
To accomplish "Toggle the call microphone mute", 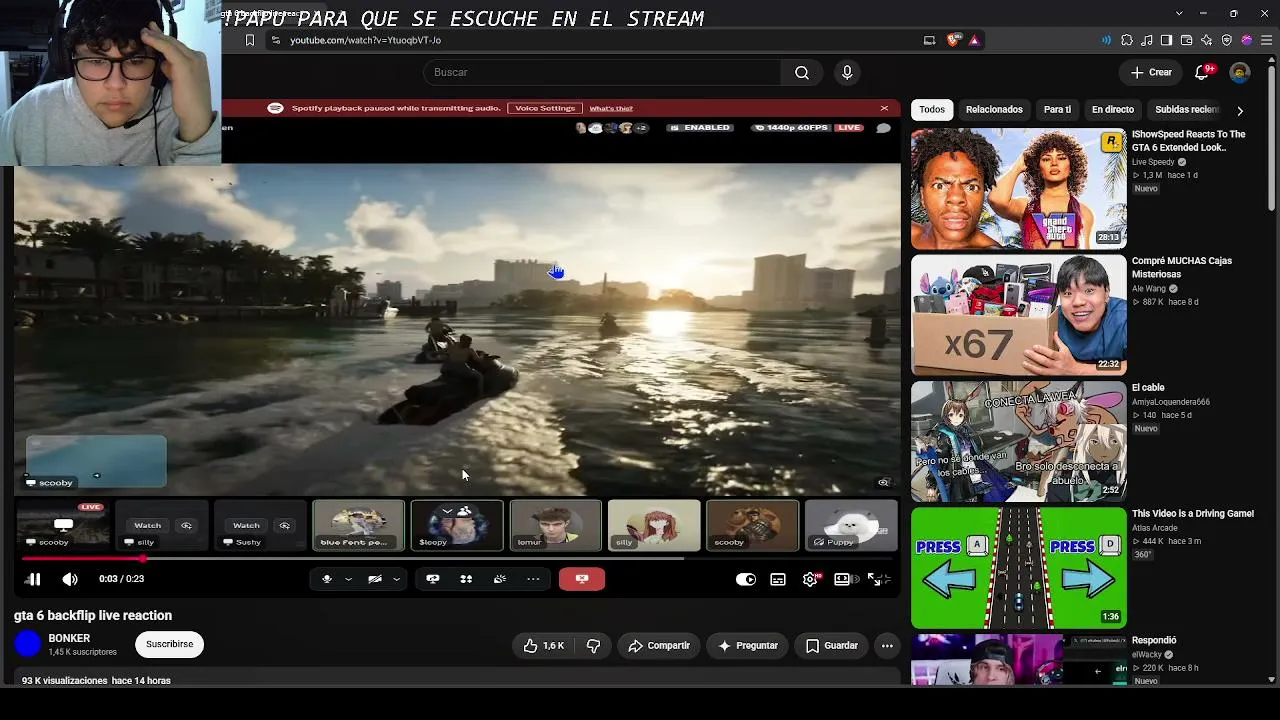I will [x=327, y=579].
